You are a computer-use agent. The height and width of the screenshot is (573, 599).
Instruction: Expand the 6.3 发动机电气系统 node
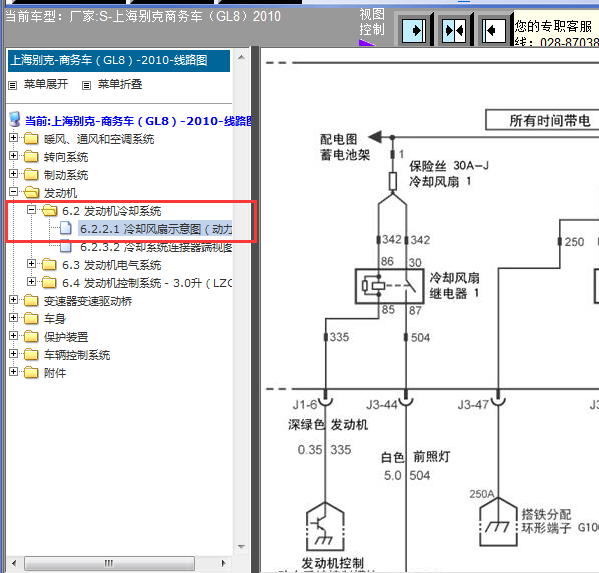pos(31,264)
